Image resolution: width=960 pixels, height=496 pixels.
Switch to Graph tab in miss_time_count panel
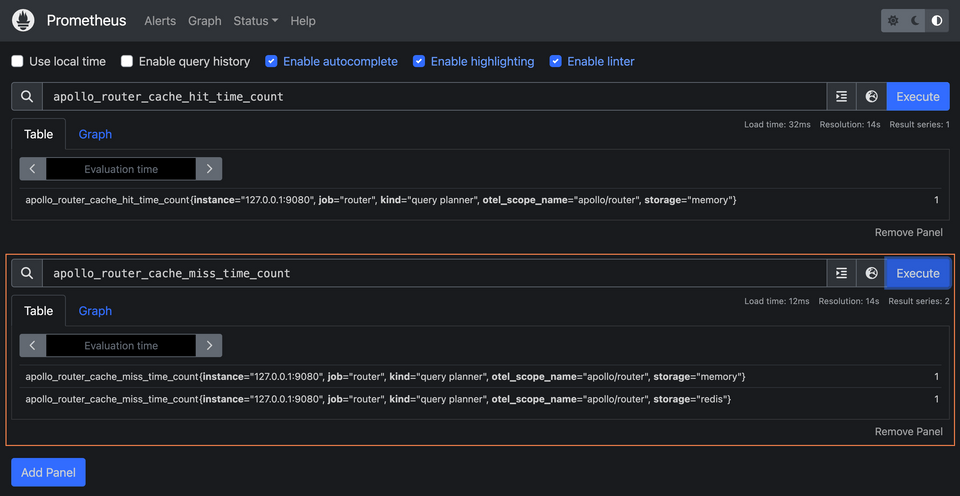(95, 310)
